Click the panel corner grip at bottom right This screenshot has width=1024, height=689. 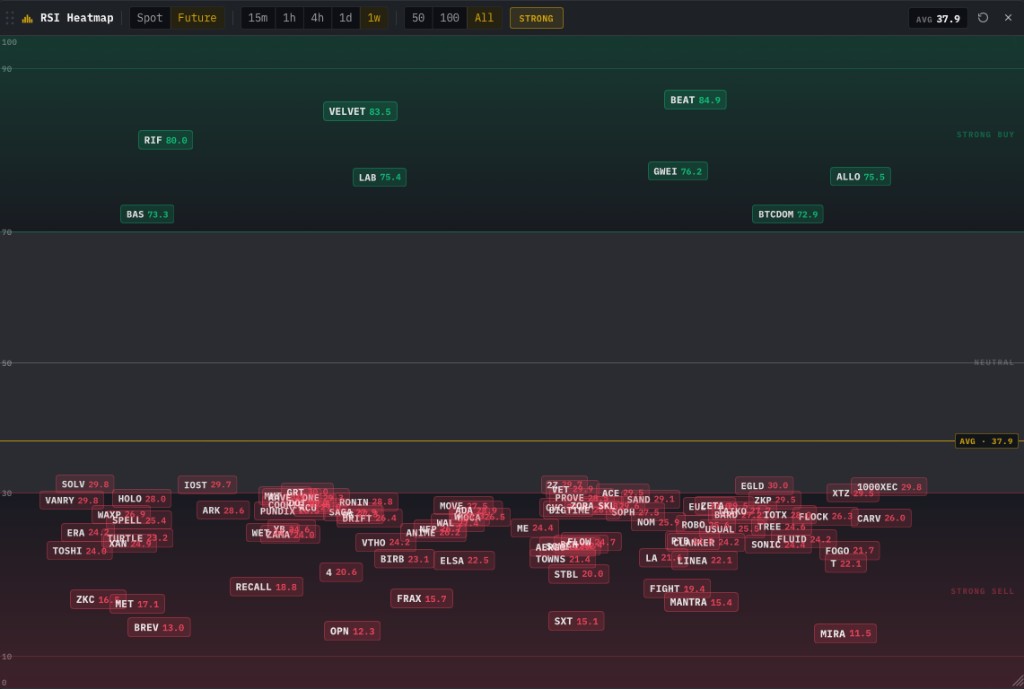(x=1016, y=681)
